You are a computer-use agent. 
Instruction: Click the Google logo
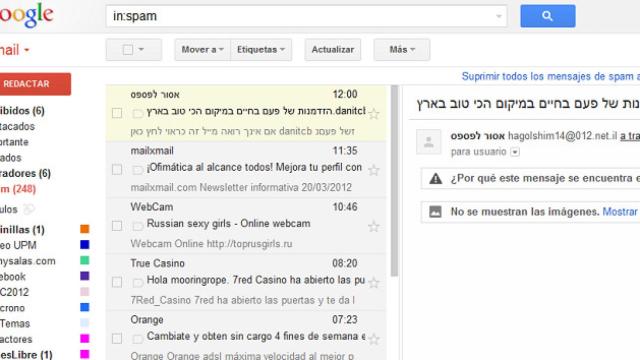[x=27, y=16]
